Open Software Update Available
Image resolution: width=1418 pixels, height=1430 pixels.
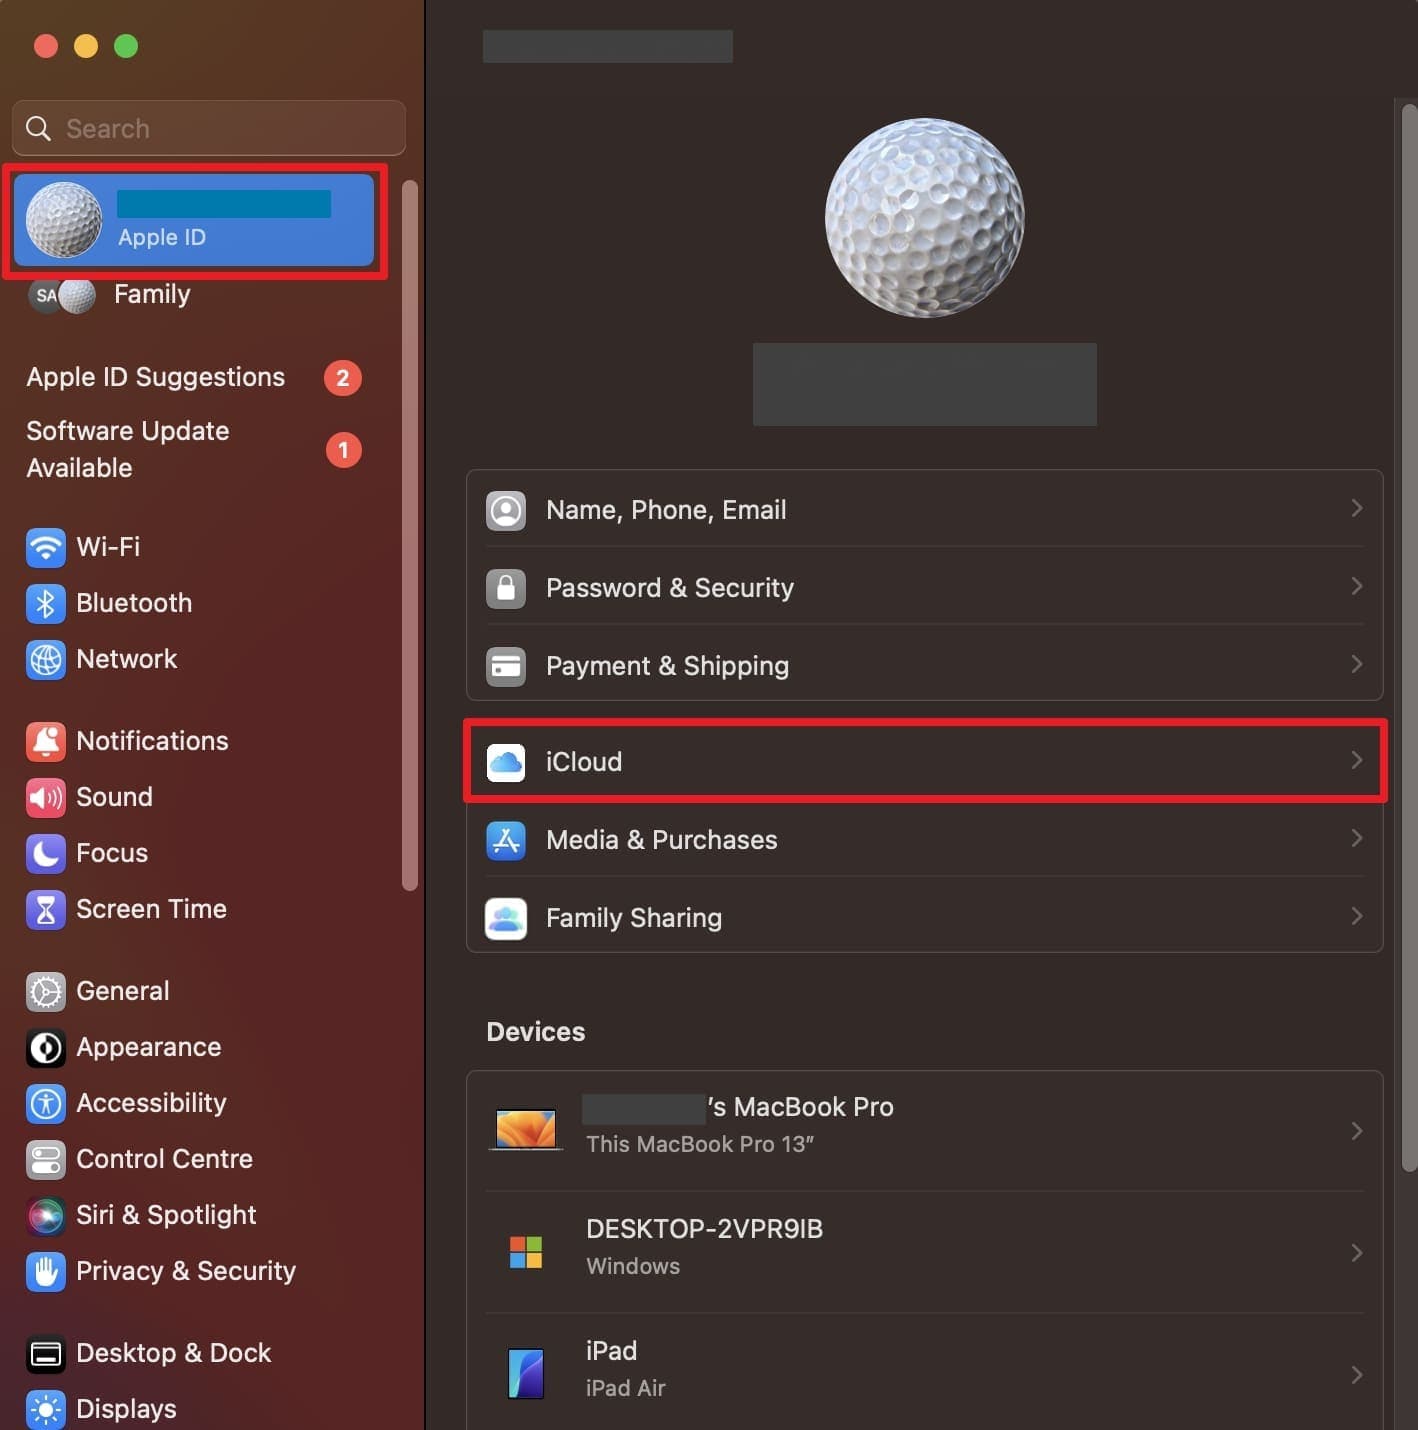tap(128, 449)
